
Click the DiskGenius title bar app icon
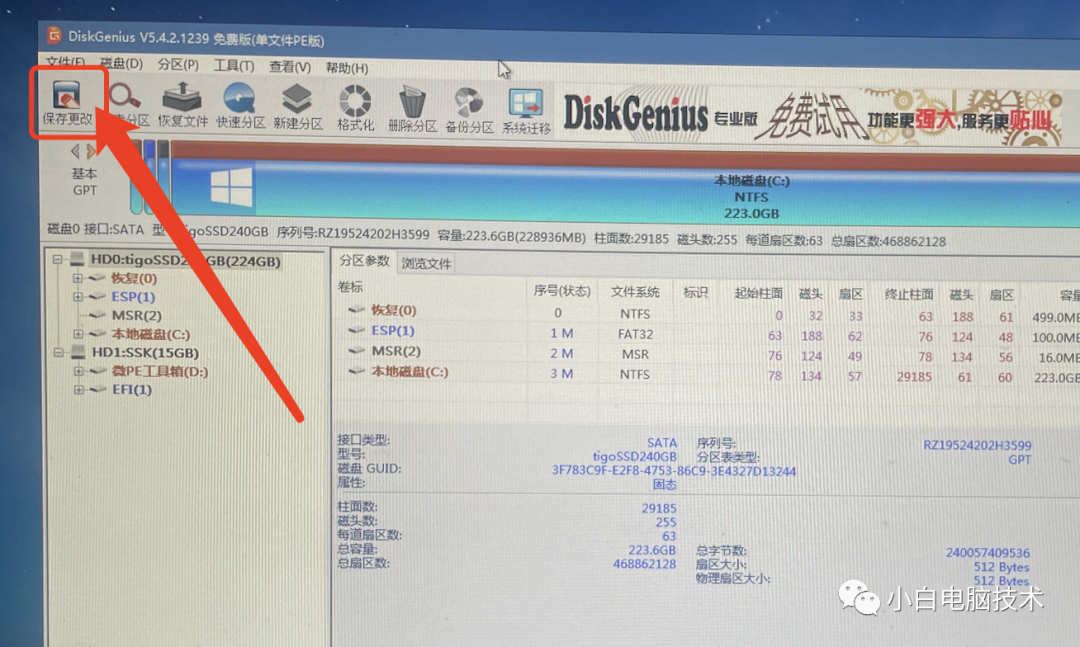pyautogui.click(x=54, y=34)
